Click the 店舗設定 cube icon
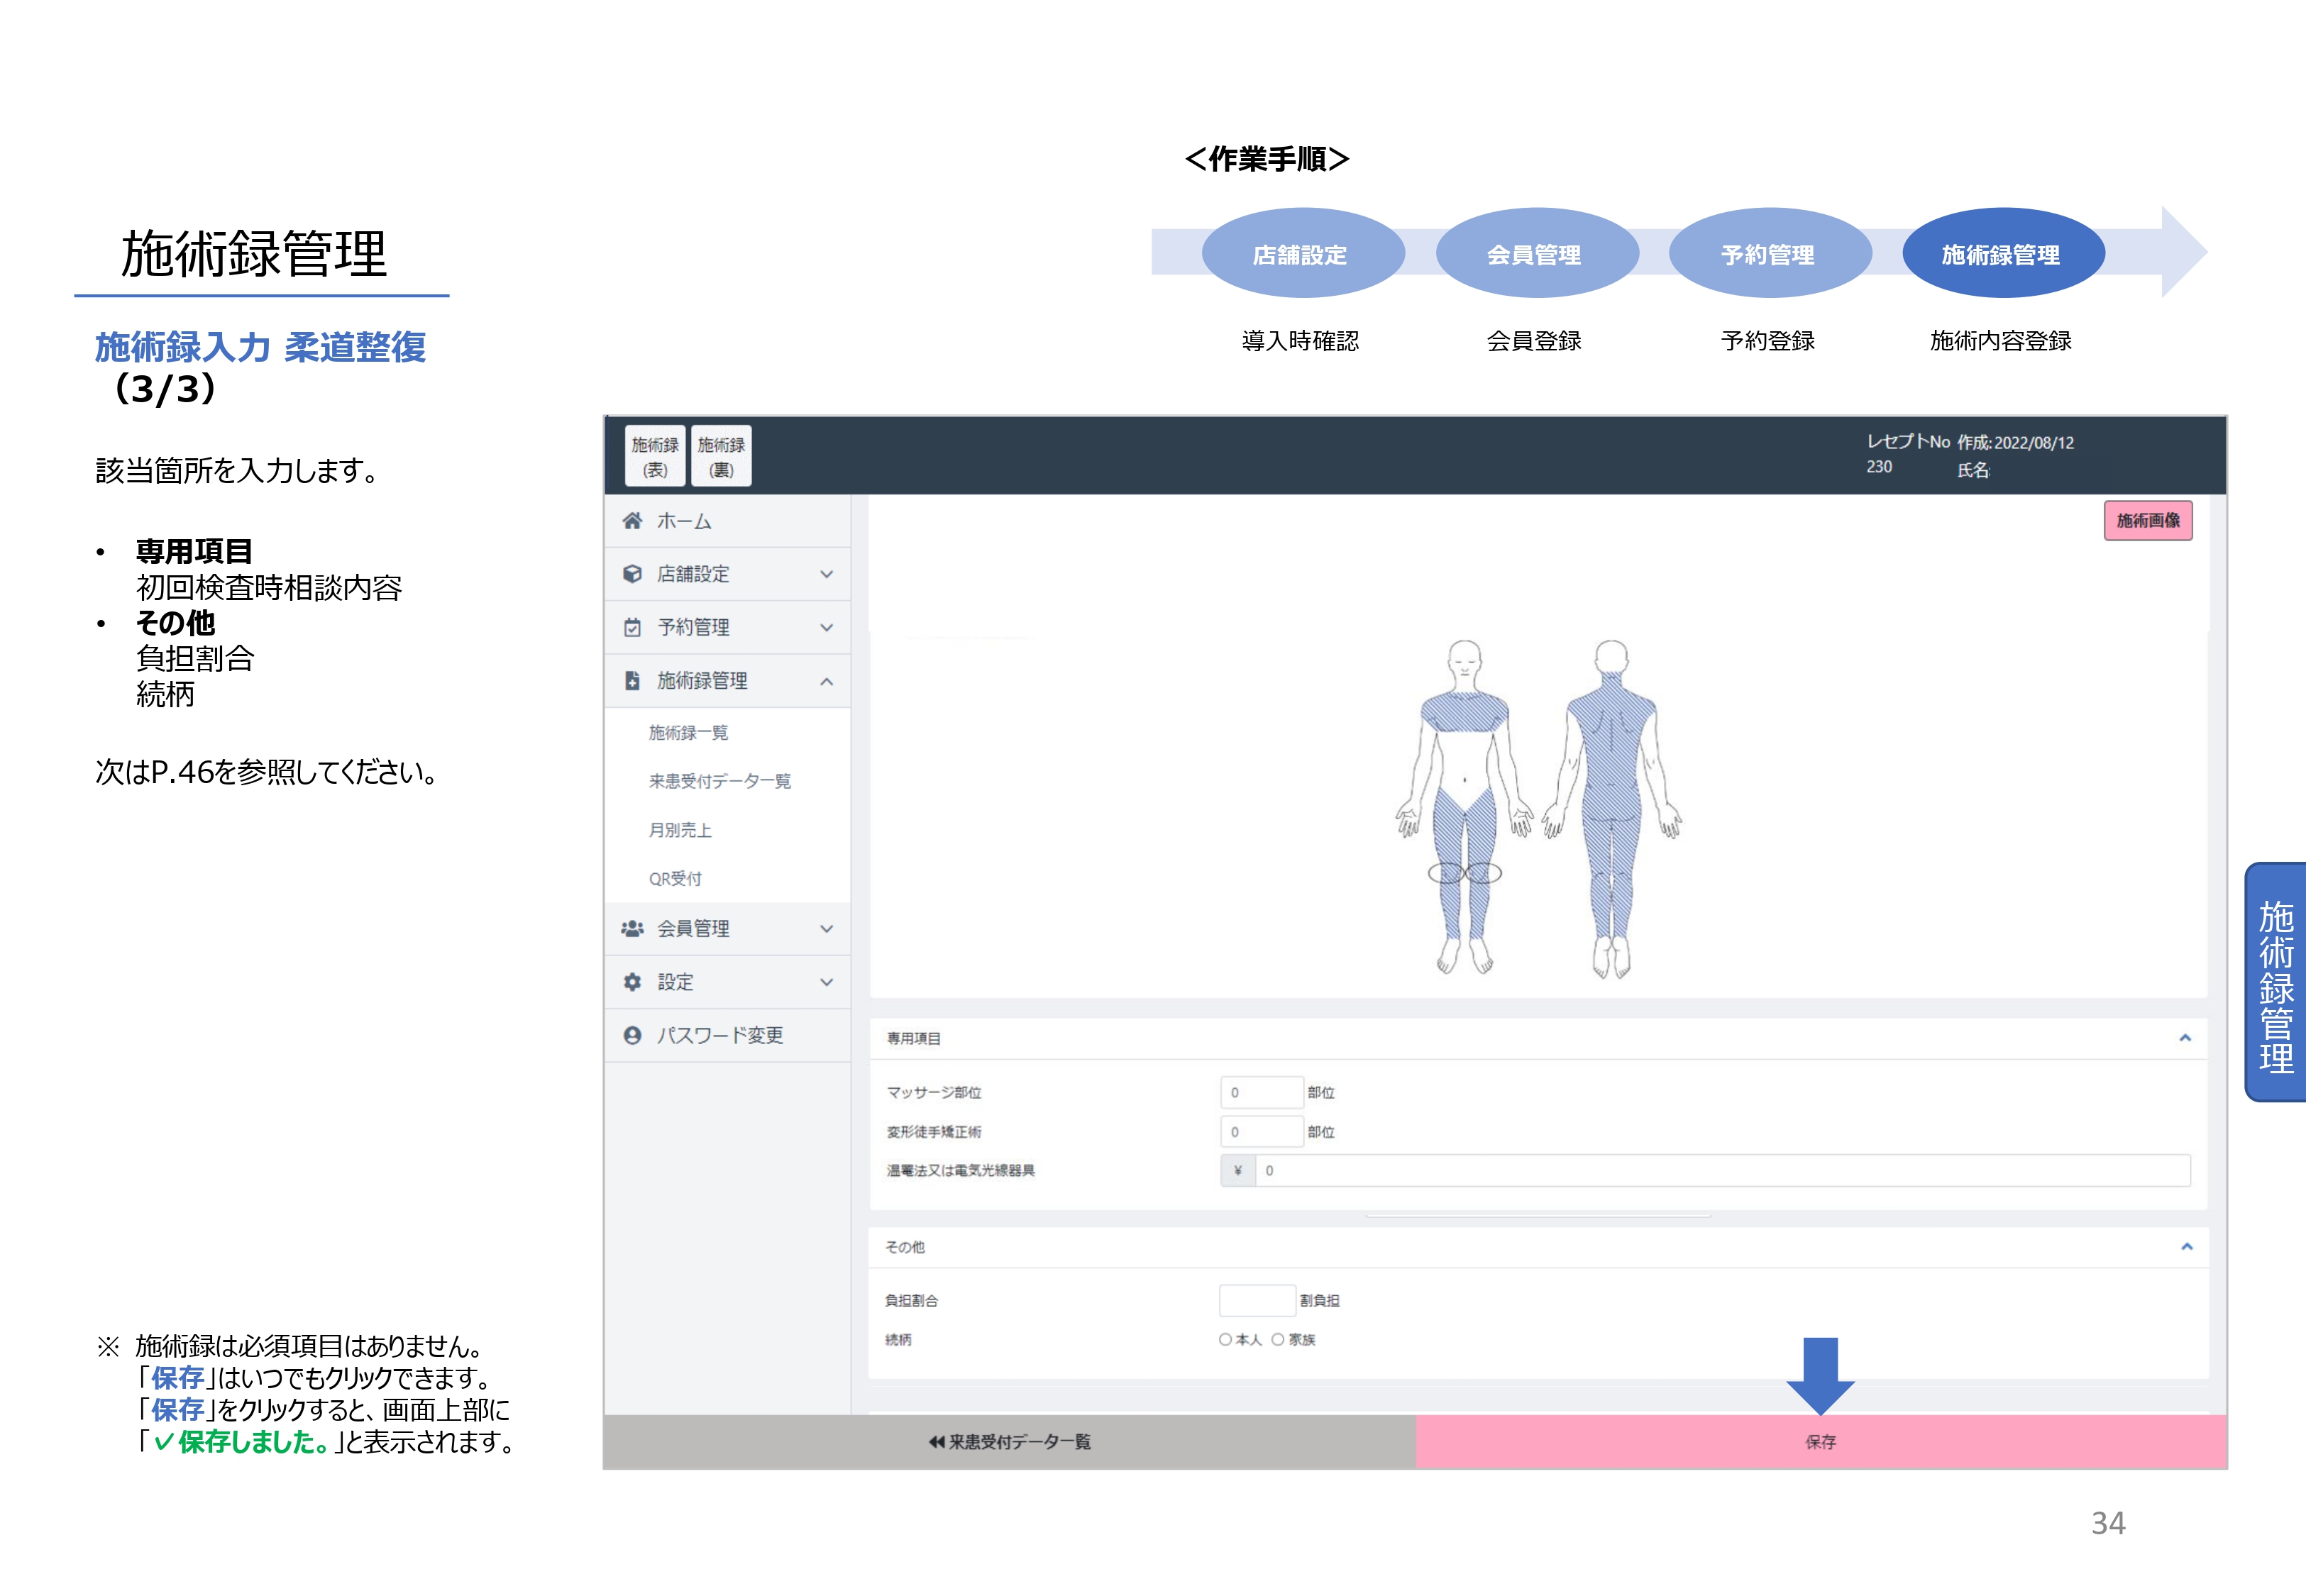Screen dimensions: 2306x1596 coord(632,574)
